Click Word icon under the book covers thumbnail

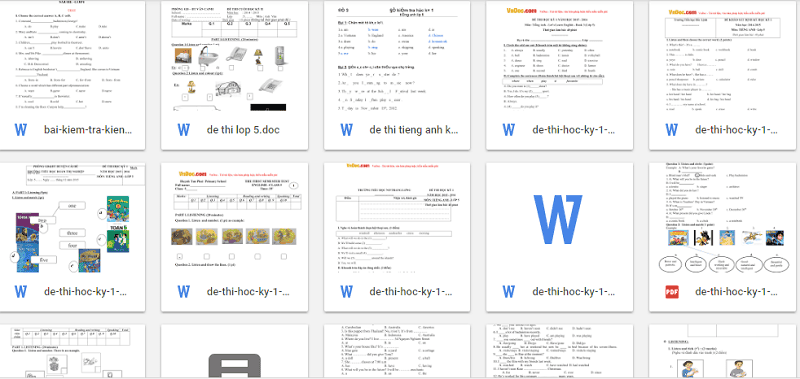[21, 292]
